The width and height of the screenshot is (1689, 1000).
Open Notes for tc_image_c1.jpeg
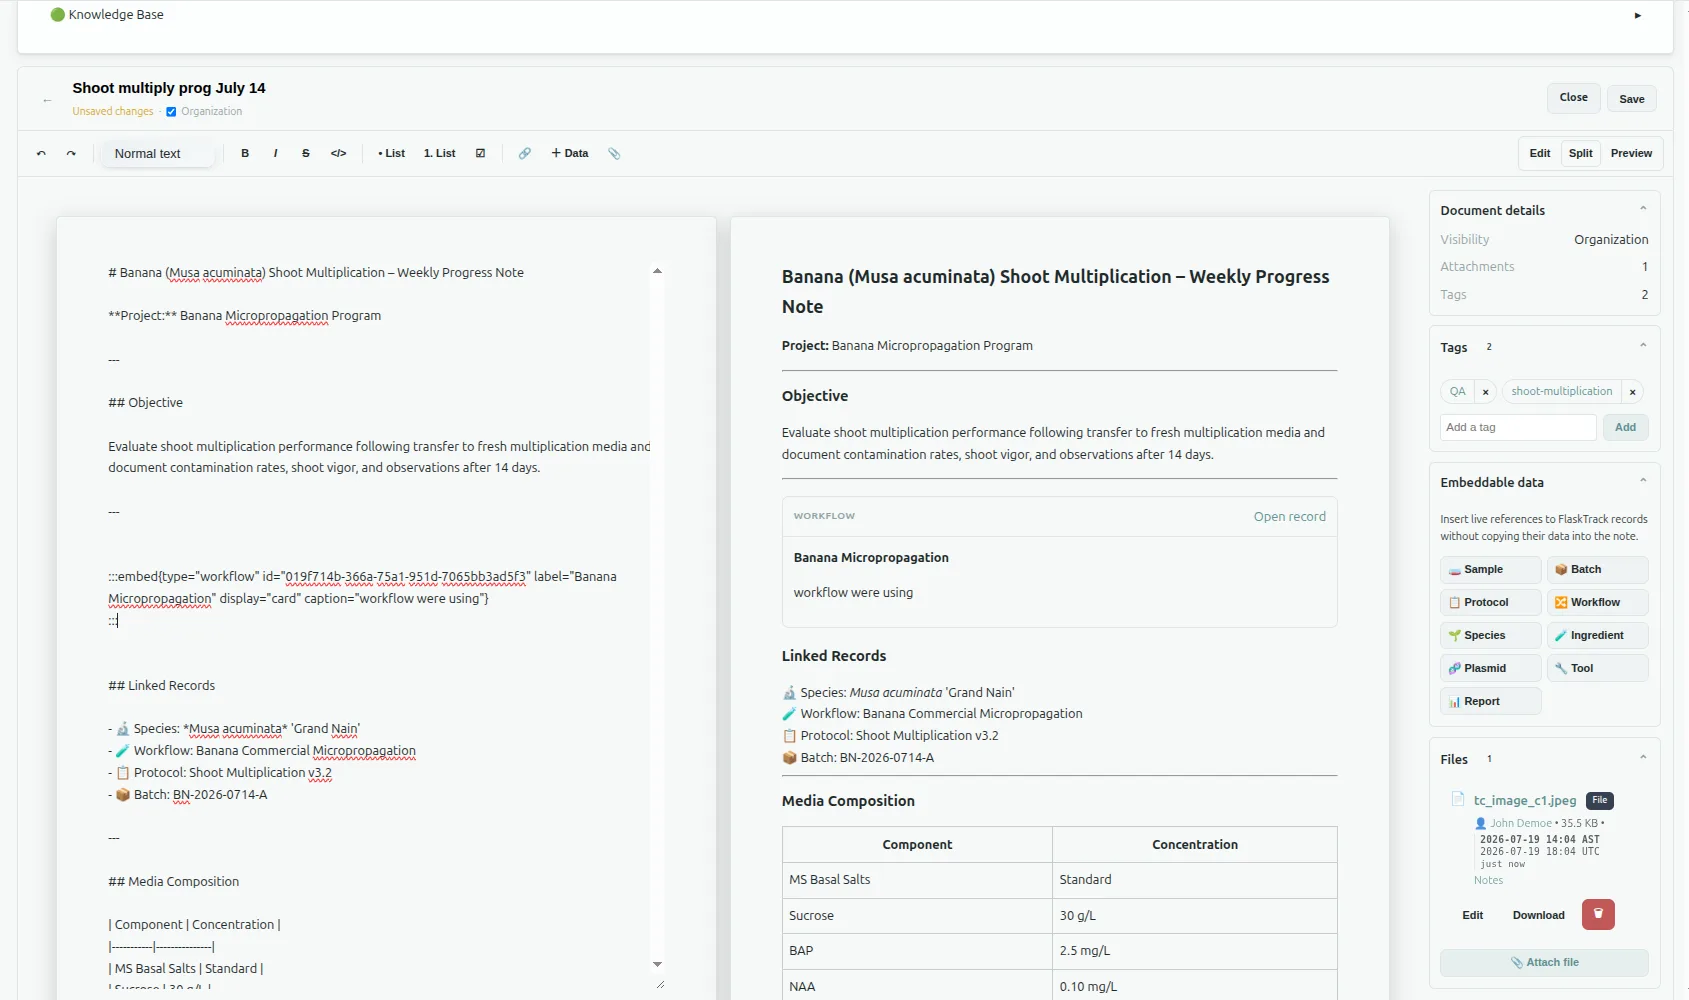coord(1488,881)
